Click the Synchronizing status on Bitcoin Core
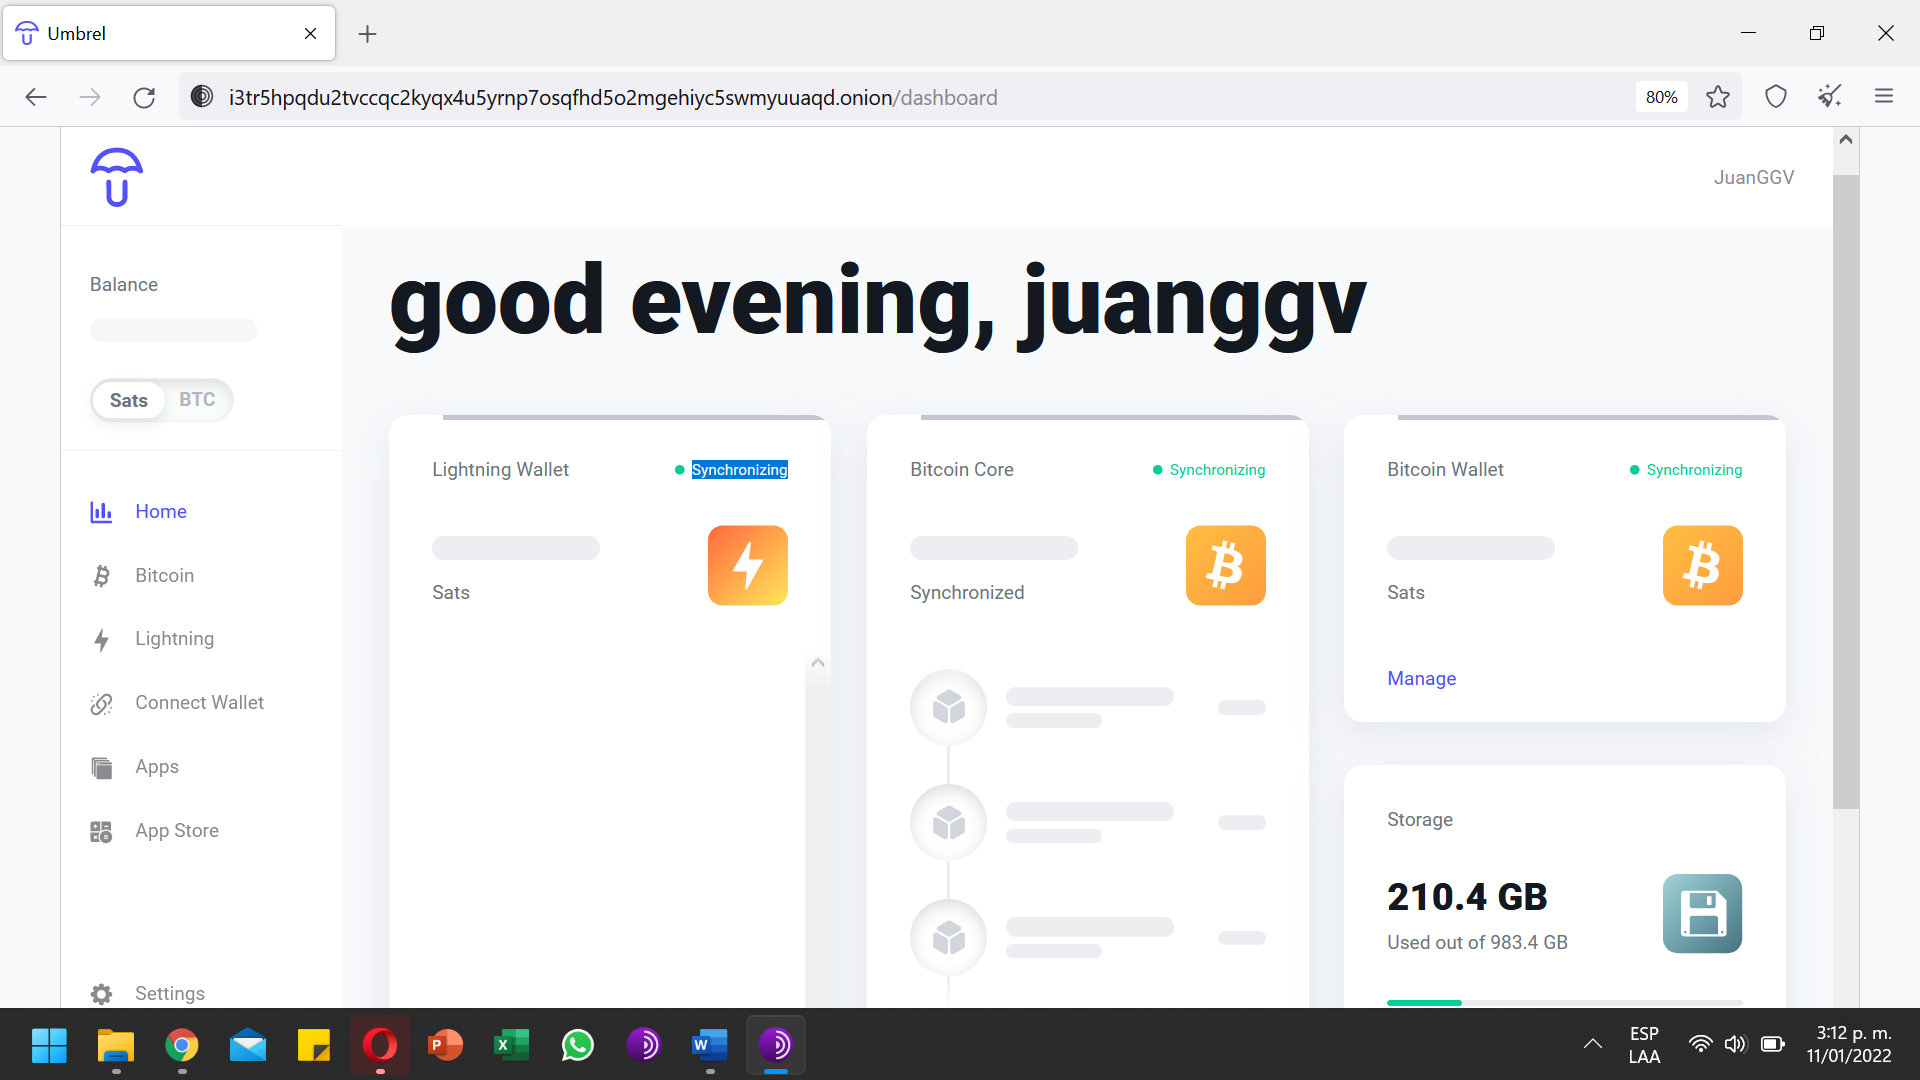1920x1080 pixels. point(1216,469)
